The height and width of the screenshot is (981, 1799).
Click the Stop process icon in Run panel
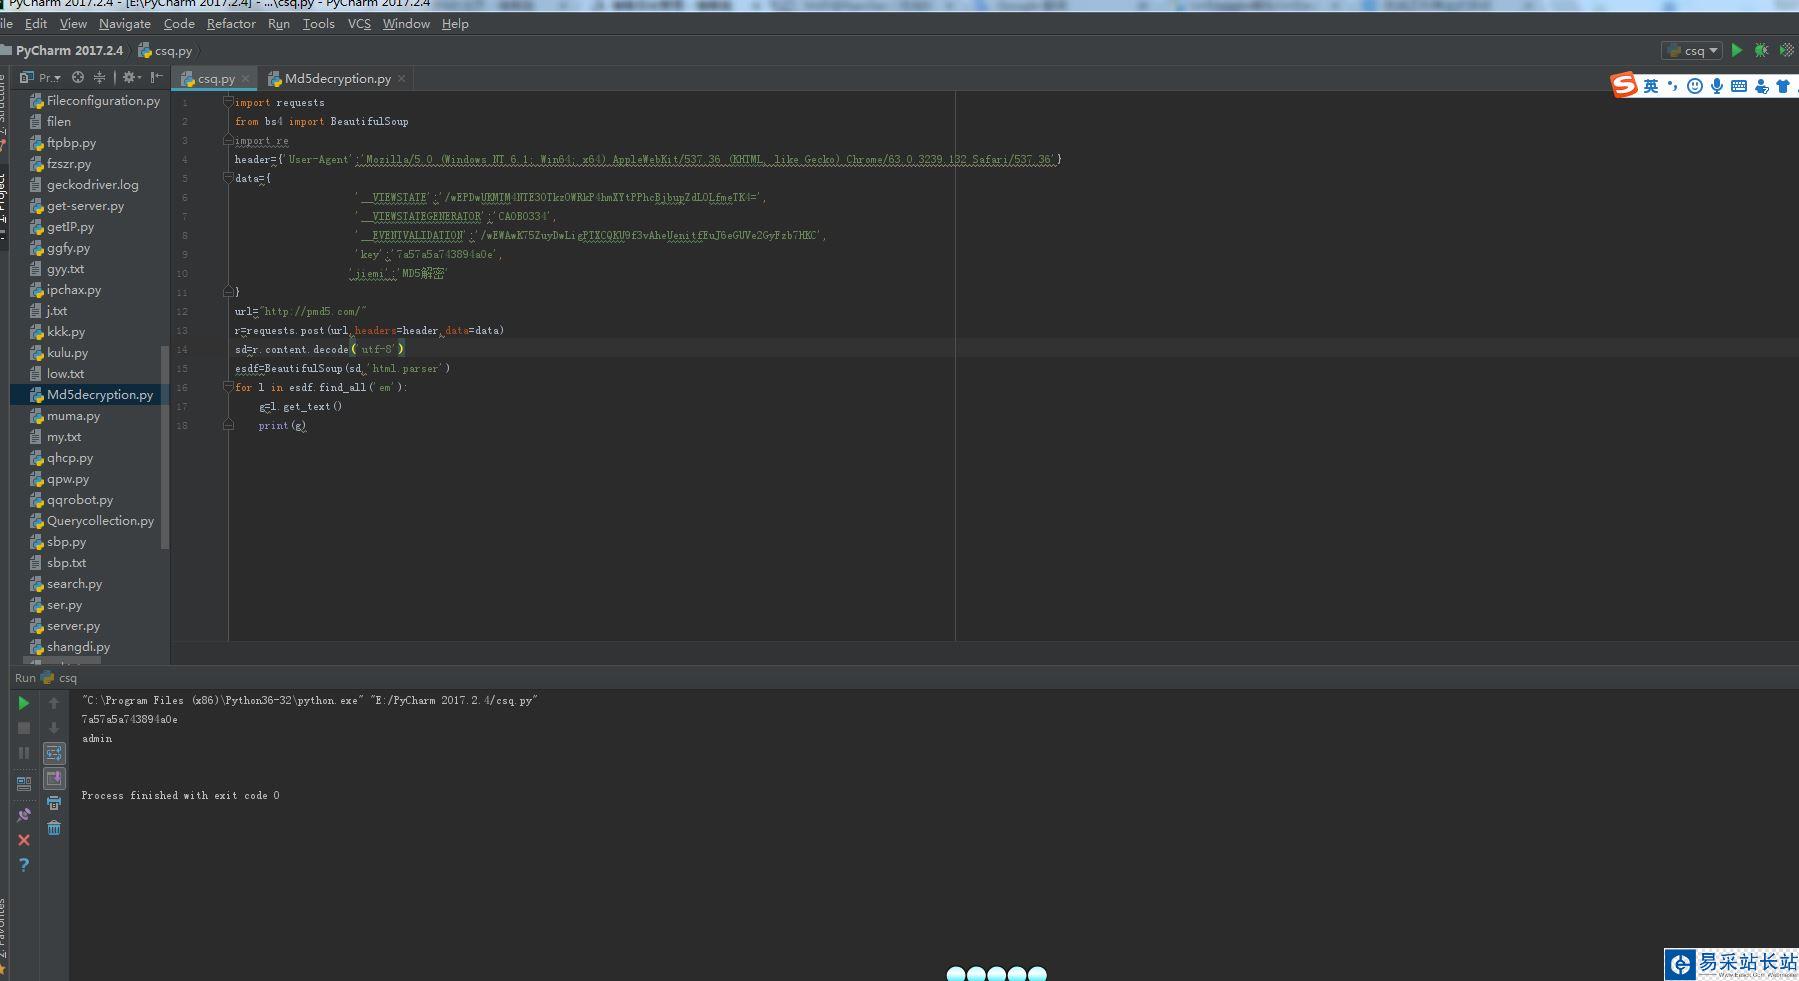(x=24, y=728)
